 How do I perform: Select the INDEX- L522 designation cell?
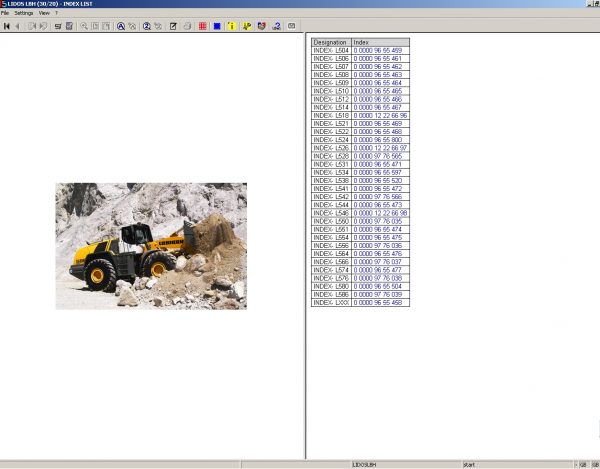[331, 132]
